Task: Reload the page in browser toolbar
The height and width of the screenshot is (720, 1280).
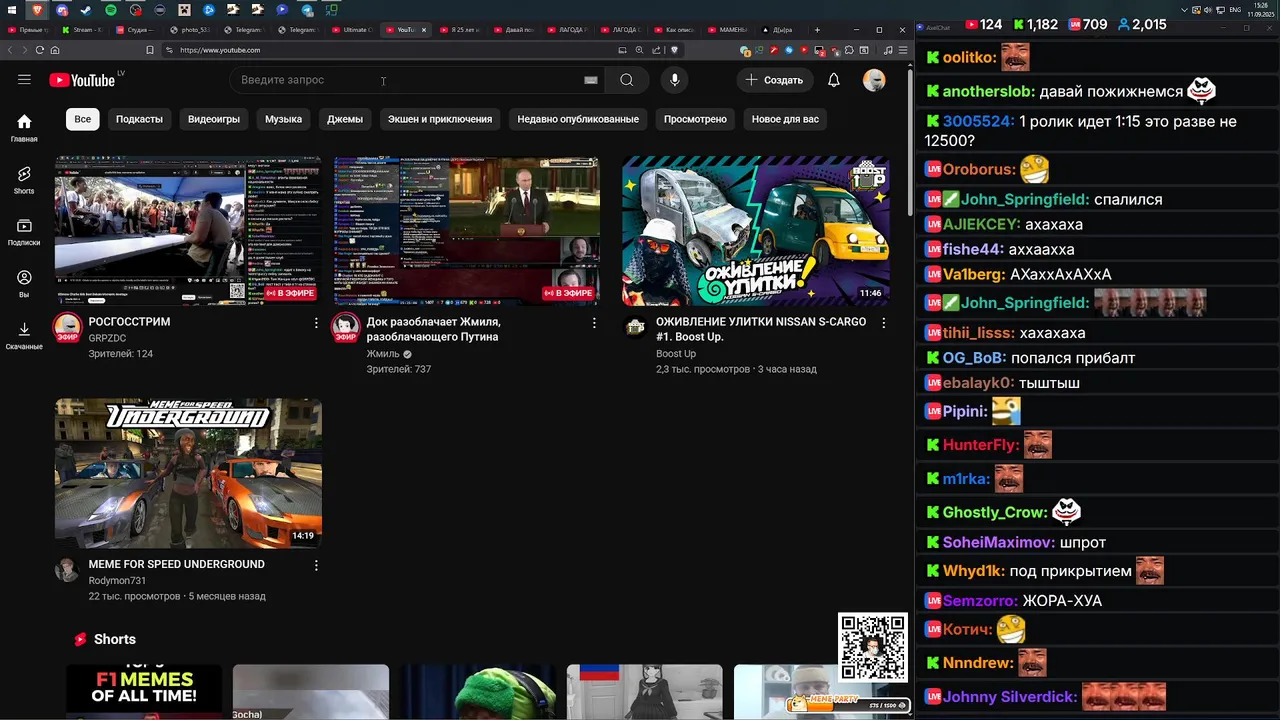Action: [40, 50]
